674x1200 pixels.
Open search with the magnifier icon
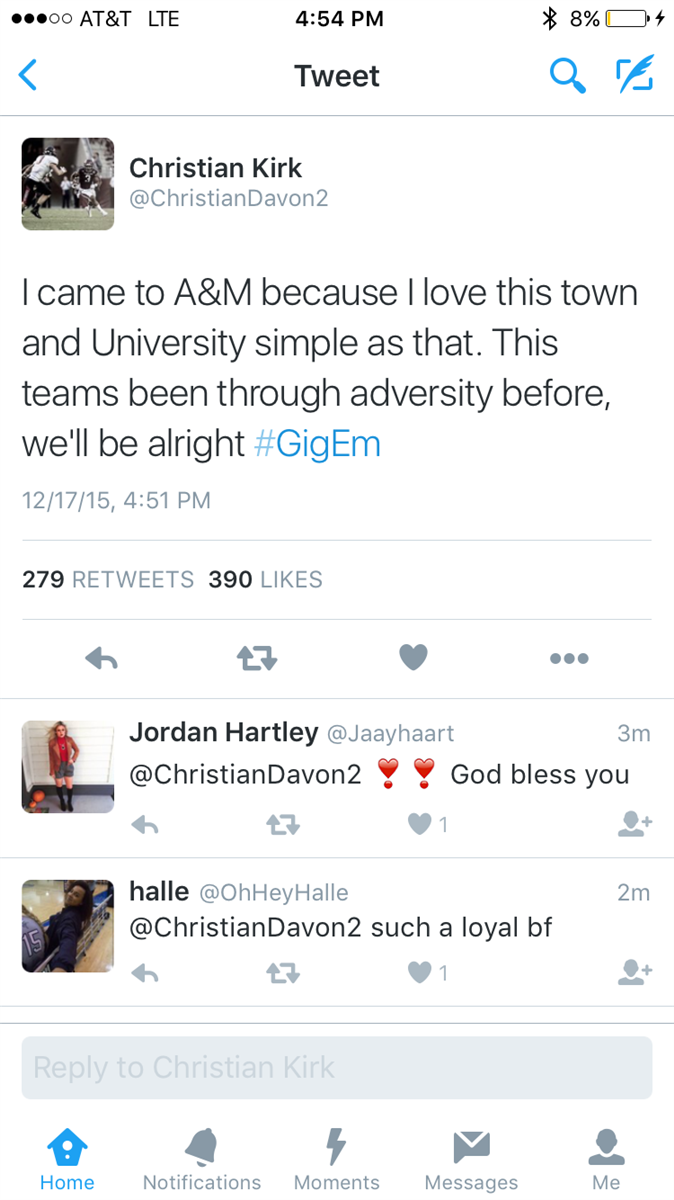(x=567, y=76)
